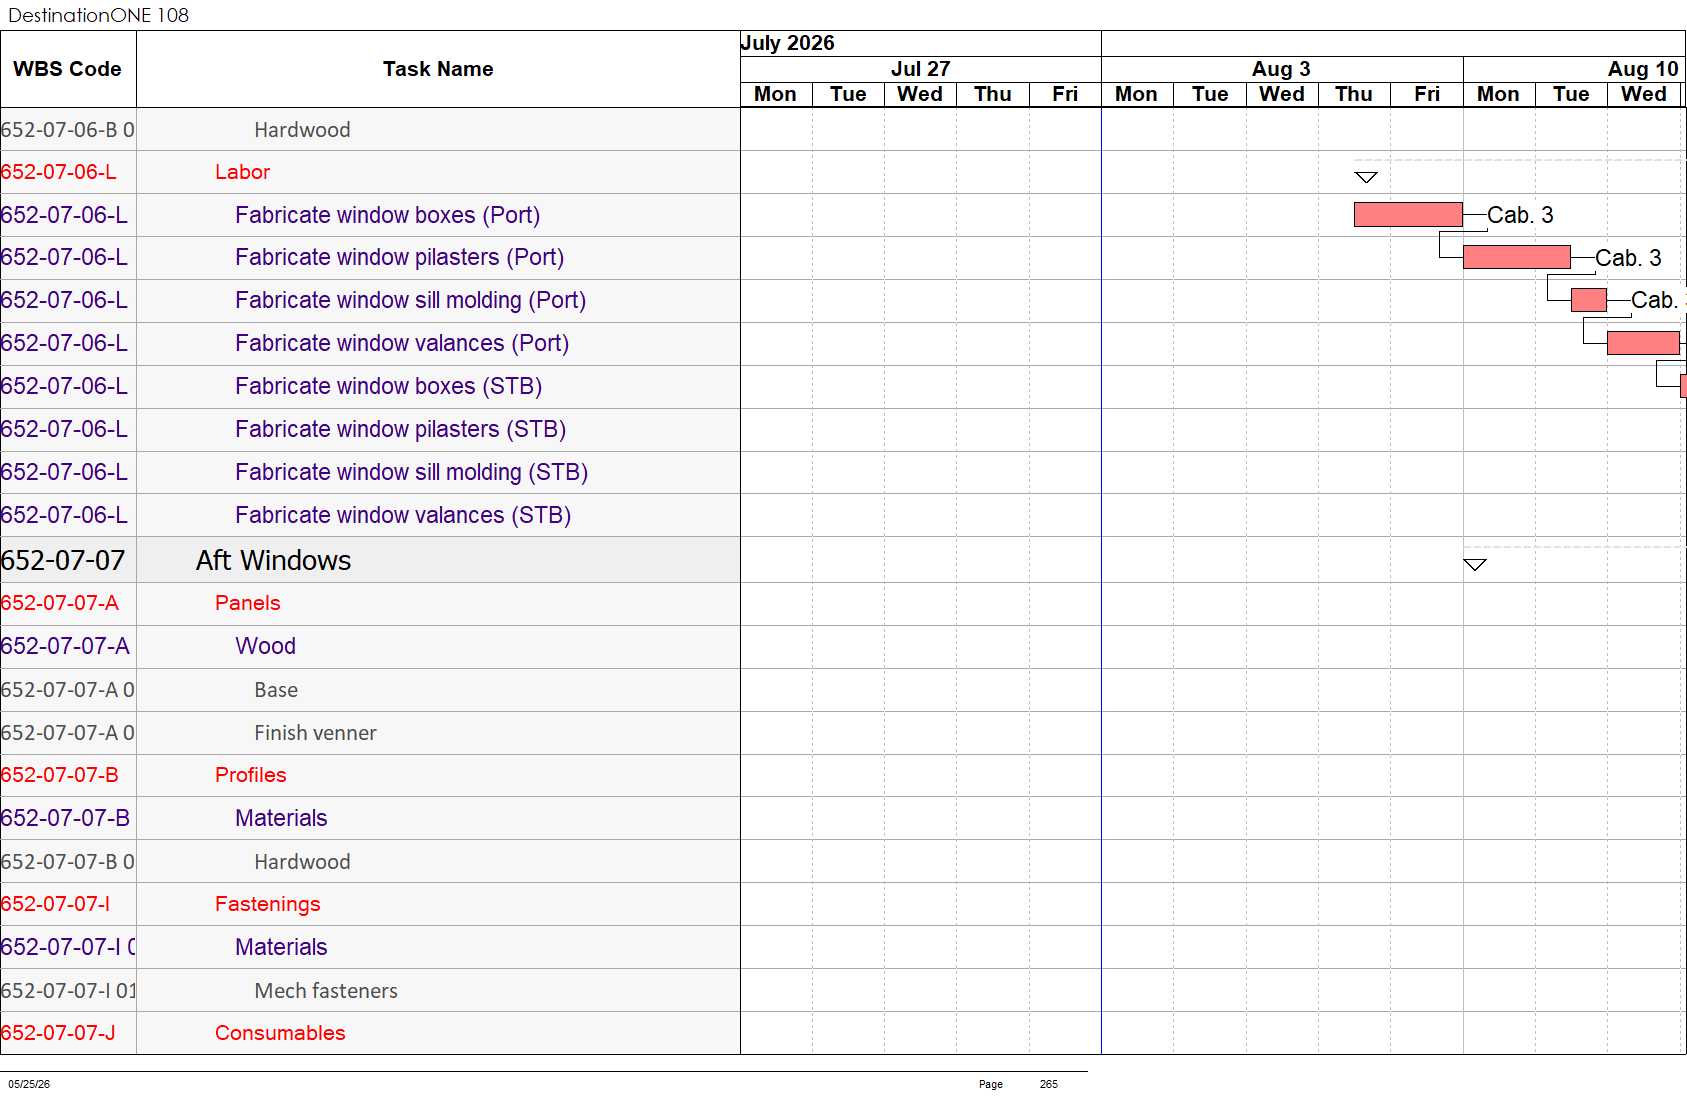Screen dimensions: 1687x1097
Task: Select the Fabricate window valances (Port) bar
Action: point(1643,343)
